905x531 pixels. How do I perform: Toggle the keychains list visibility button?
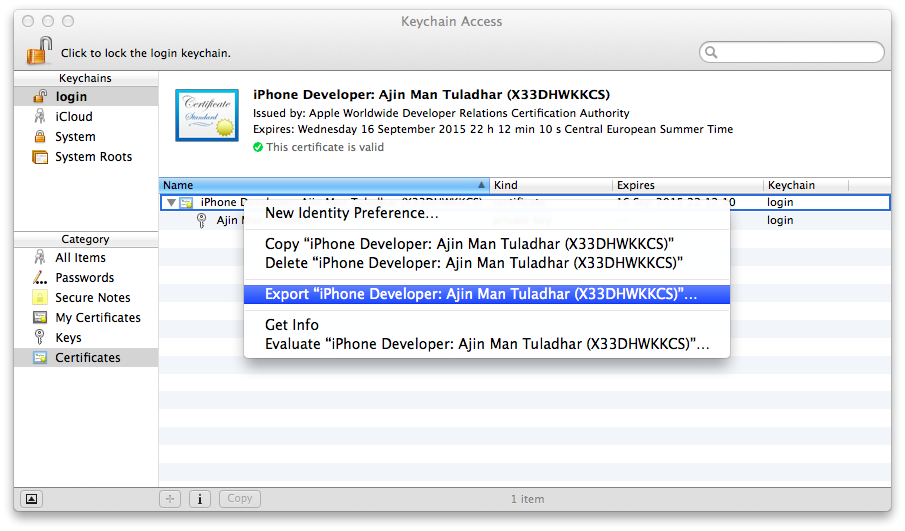coord(32,499)
